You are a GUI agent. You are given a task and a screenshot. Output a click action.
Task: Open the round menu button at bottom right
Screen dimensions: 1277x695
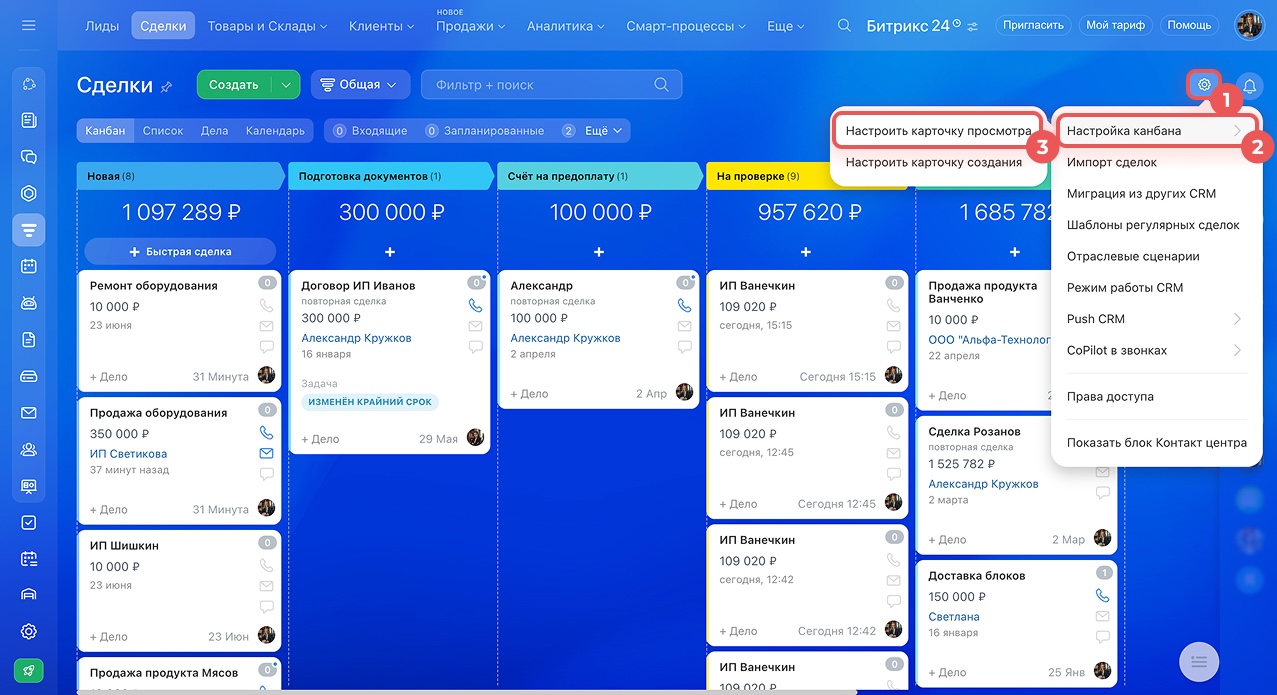1200,661
